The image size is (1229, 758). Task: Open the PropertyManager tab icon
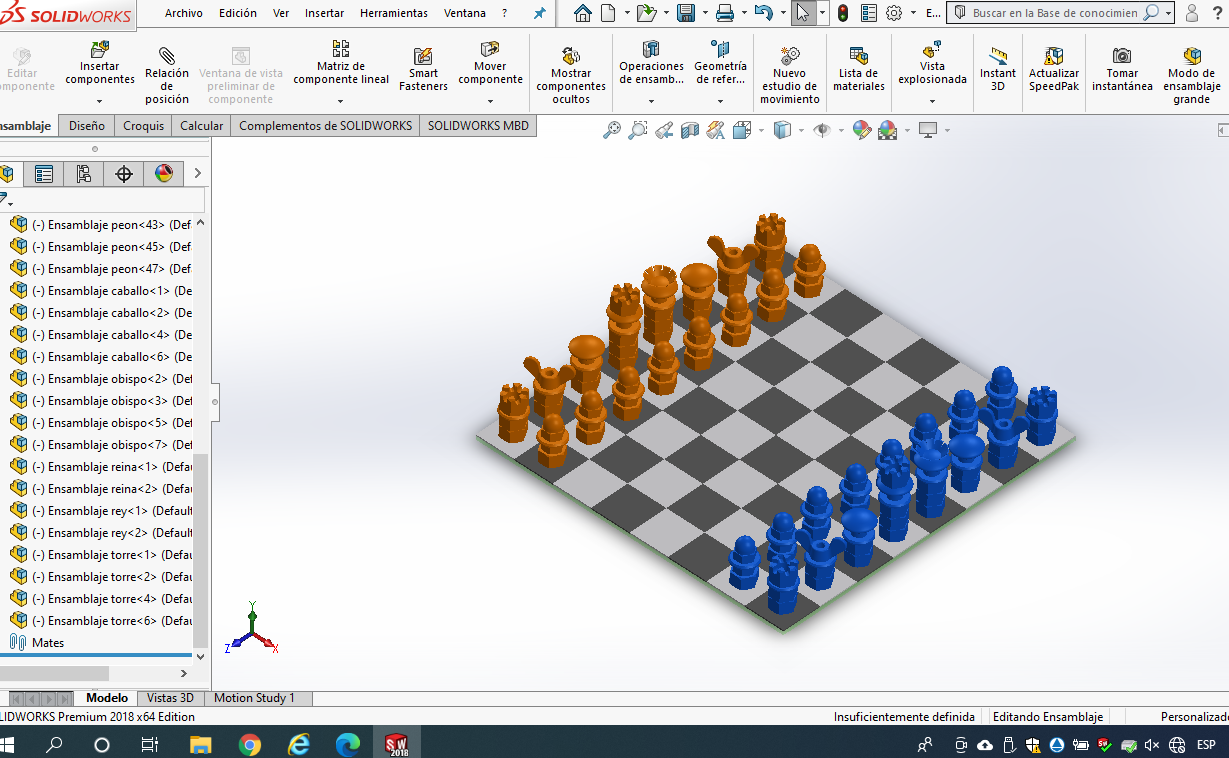[44, 174]
